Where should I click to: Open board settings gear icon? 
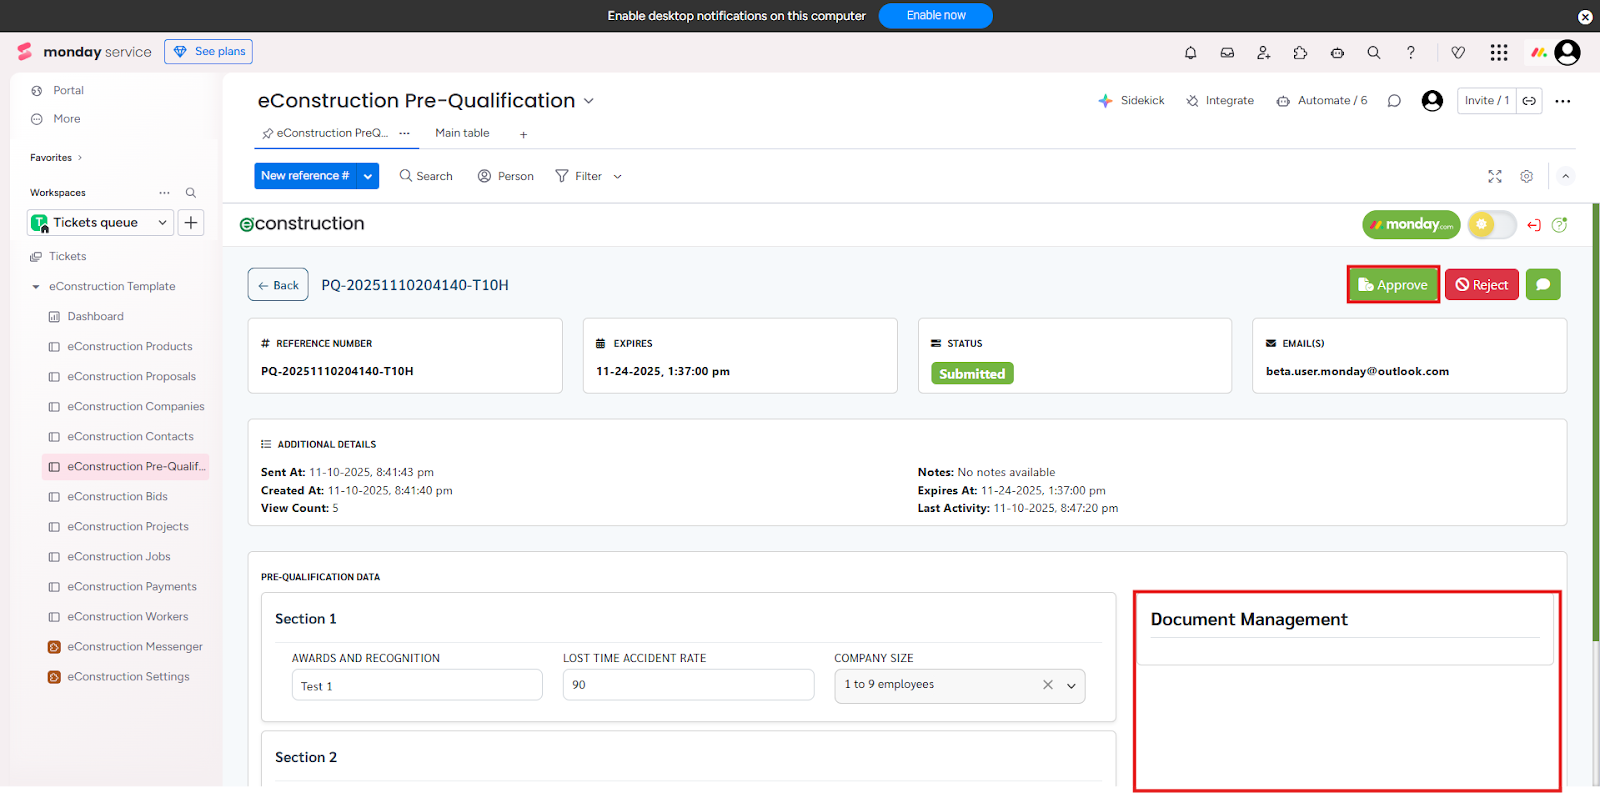coord(1526,176)
